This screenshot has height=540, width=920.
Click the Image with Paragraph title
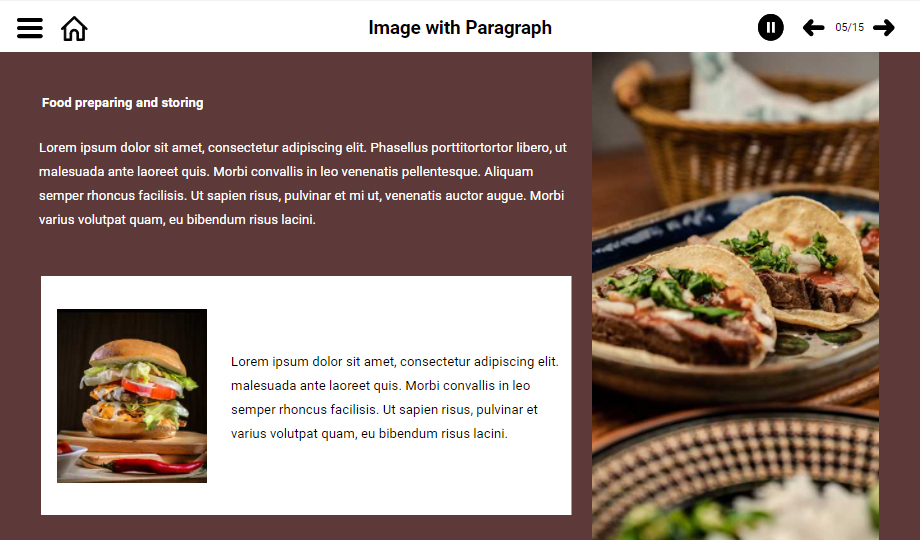[x=460, y=28]
